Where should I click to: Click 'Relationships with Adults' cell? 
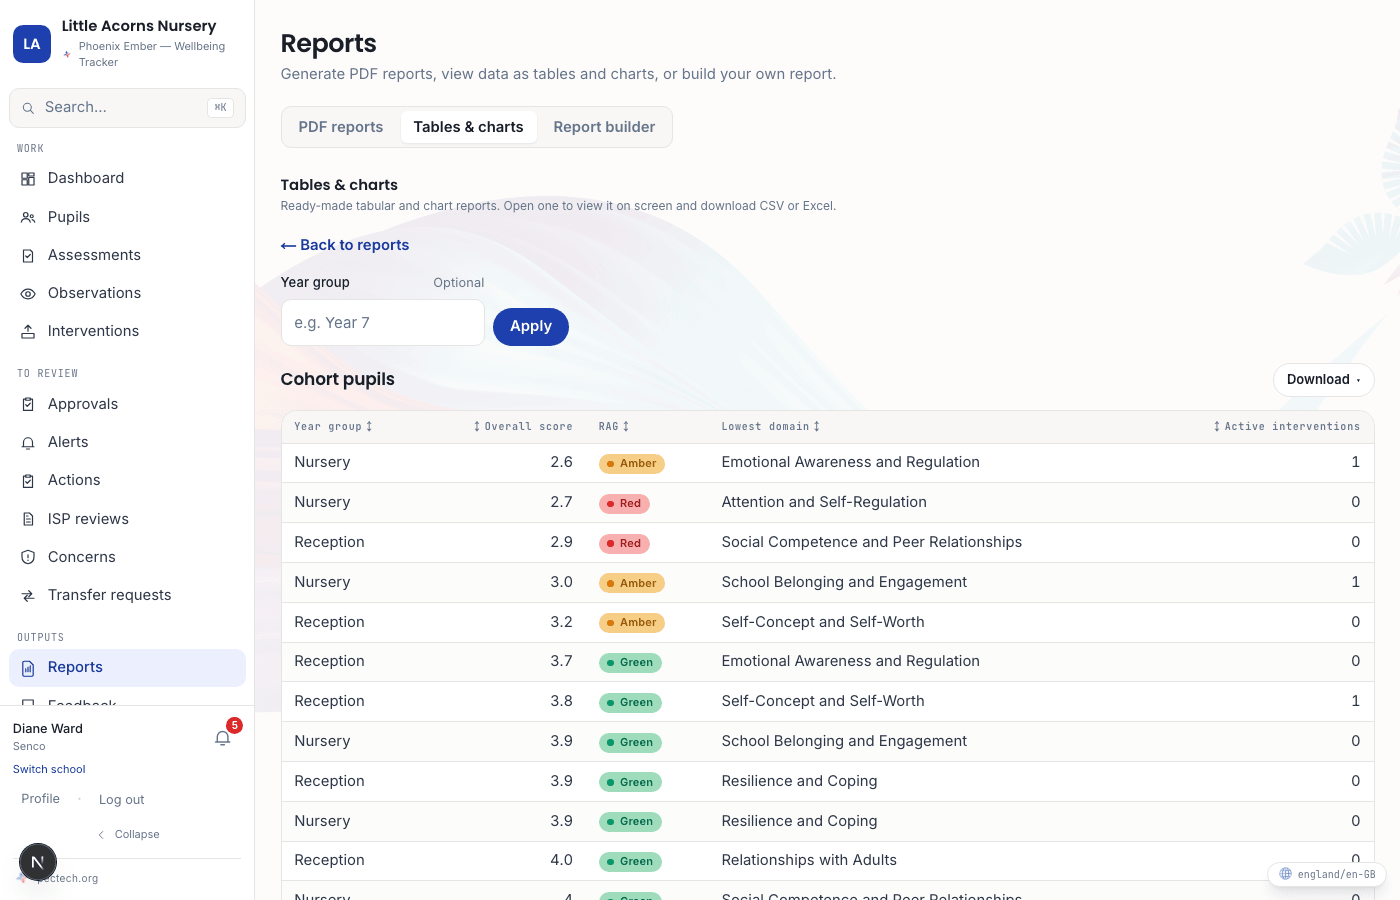pos(809,861)
